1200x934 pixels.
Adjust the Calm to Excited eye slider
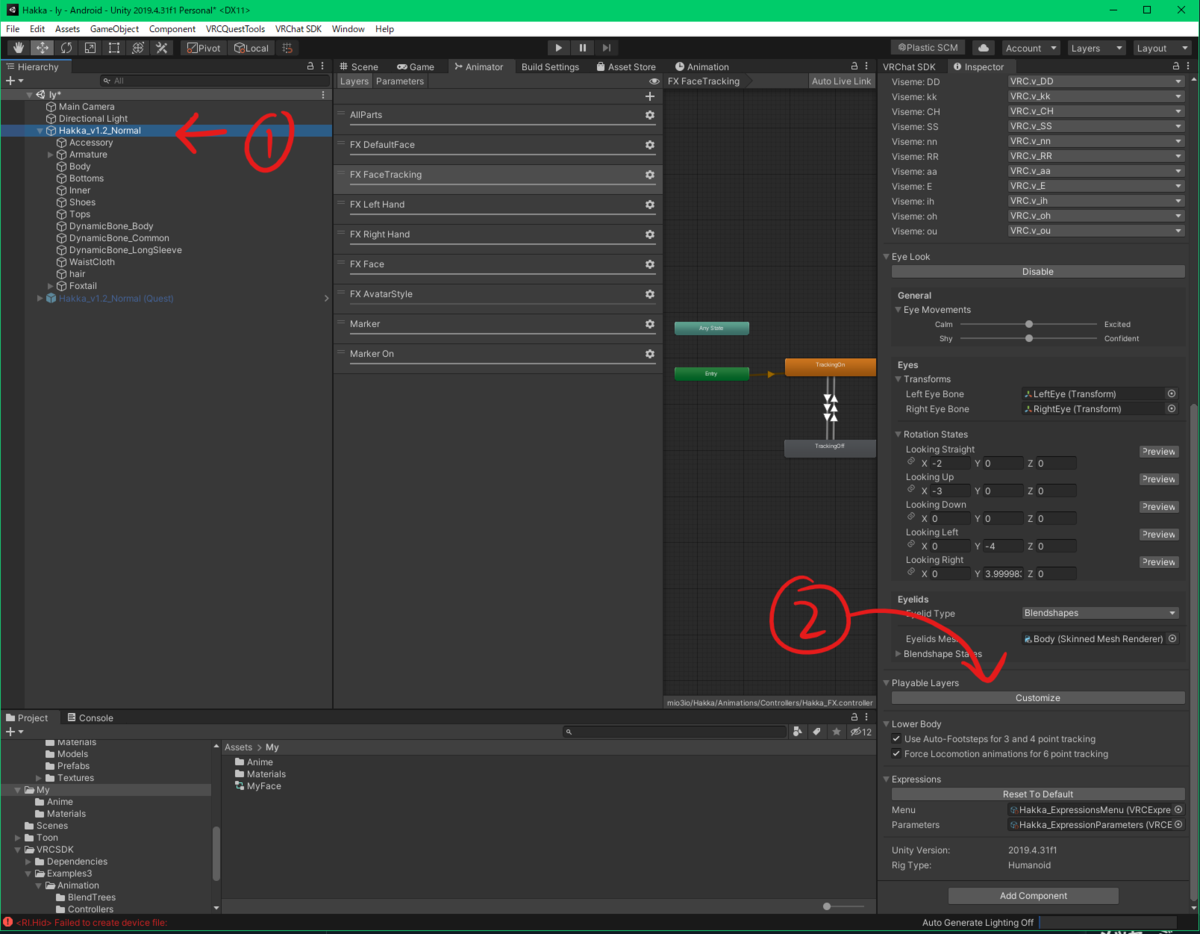[1028, 324]
